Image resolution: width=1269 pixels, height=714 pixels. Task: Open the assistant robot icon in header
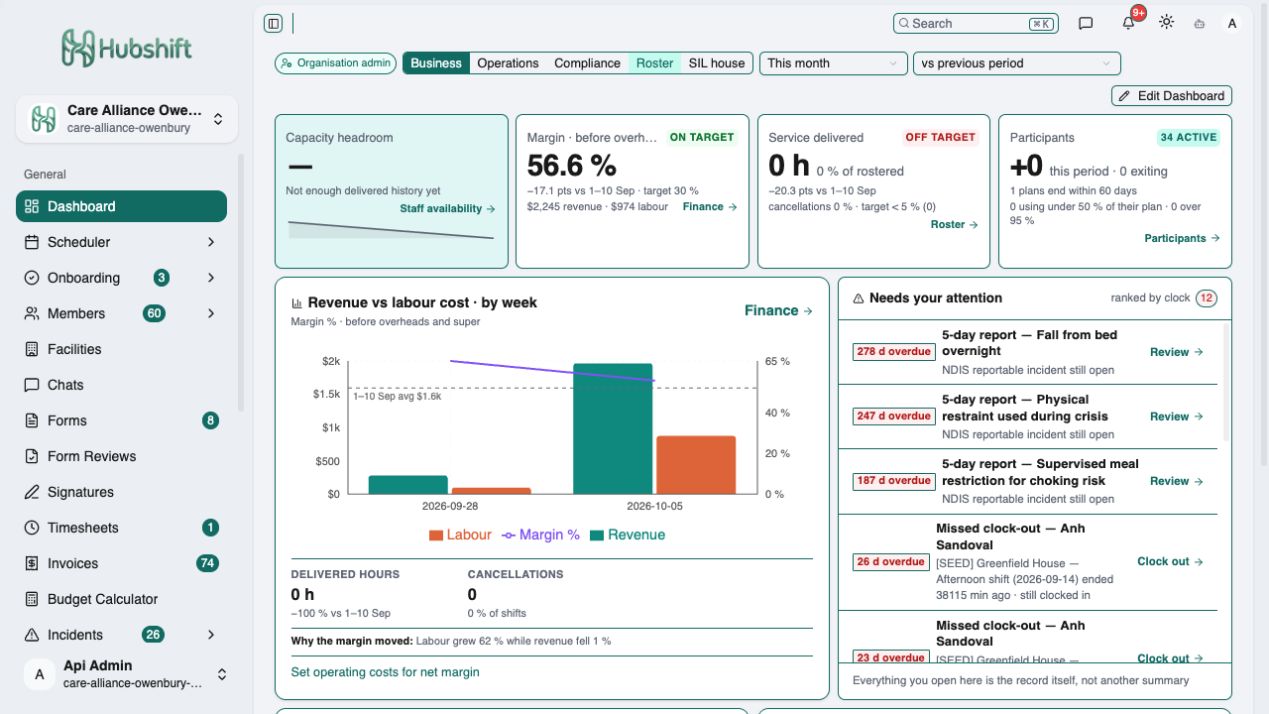tap(1199, 23)
